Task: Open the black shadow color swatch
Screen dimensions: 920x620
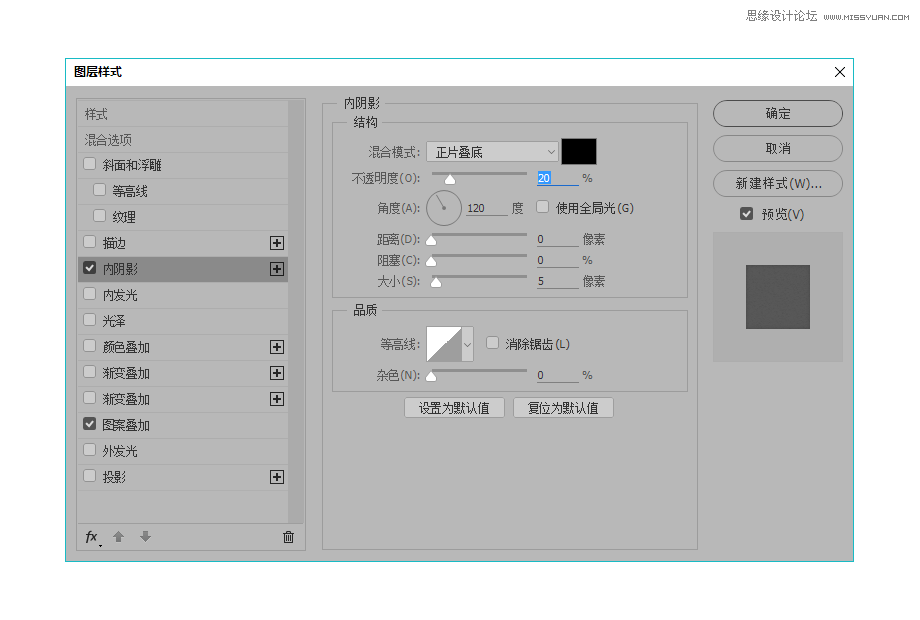Action: 579,151
